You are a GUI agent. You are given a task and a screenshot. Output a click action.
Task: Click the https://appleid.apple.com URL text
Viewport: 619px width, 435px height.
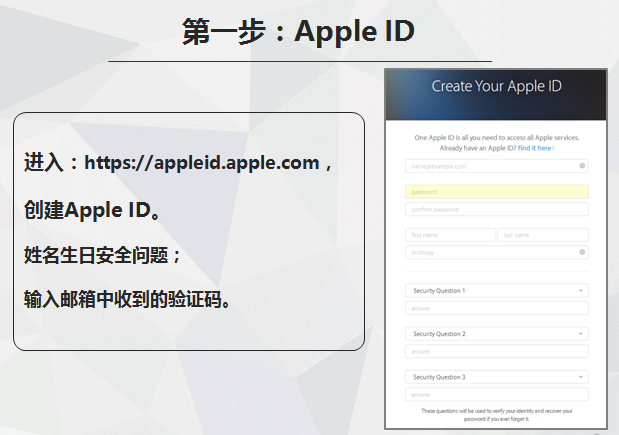(202, 163)
